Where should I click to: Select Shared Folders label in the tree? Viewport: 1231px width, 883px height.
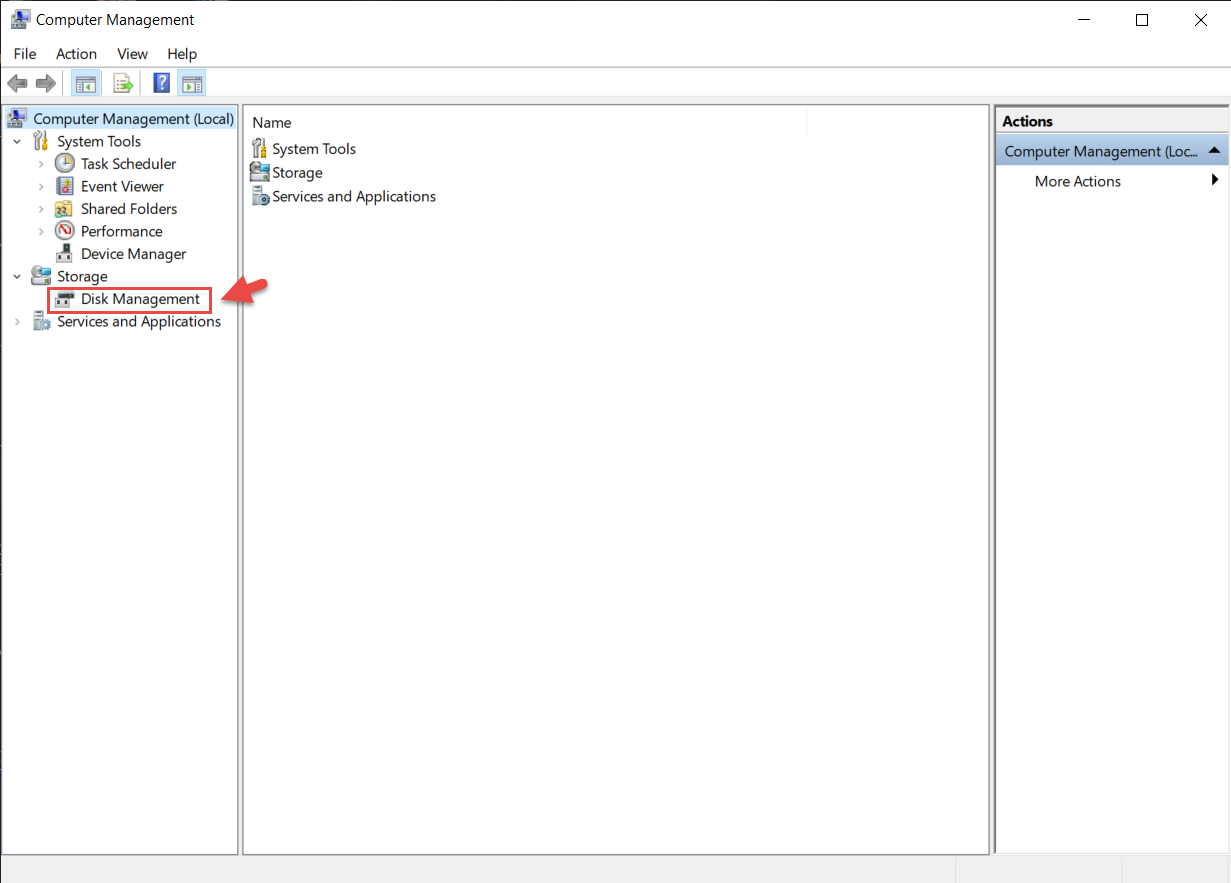pos(129,209)
